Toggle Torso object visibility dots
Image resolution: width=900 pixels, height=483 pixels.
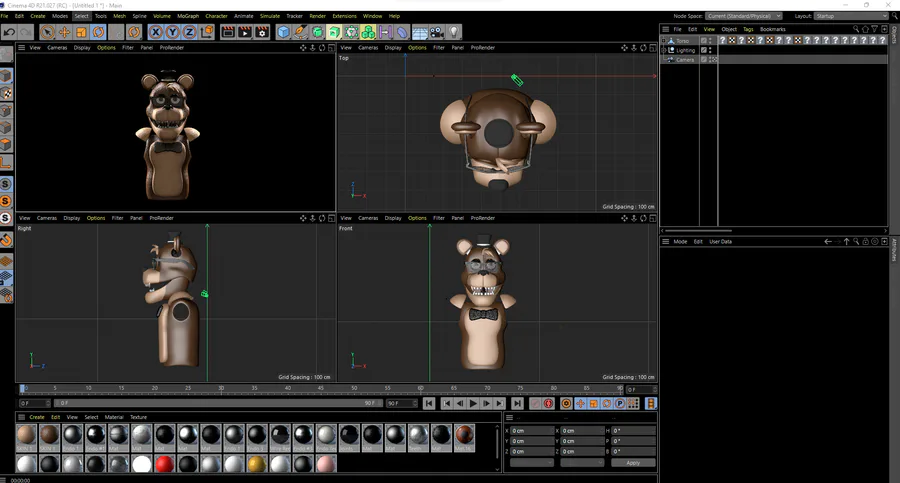711,40
